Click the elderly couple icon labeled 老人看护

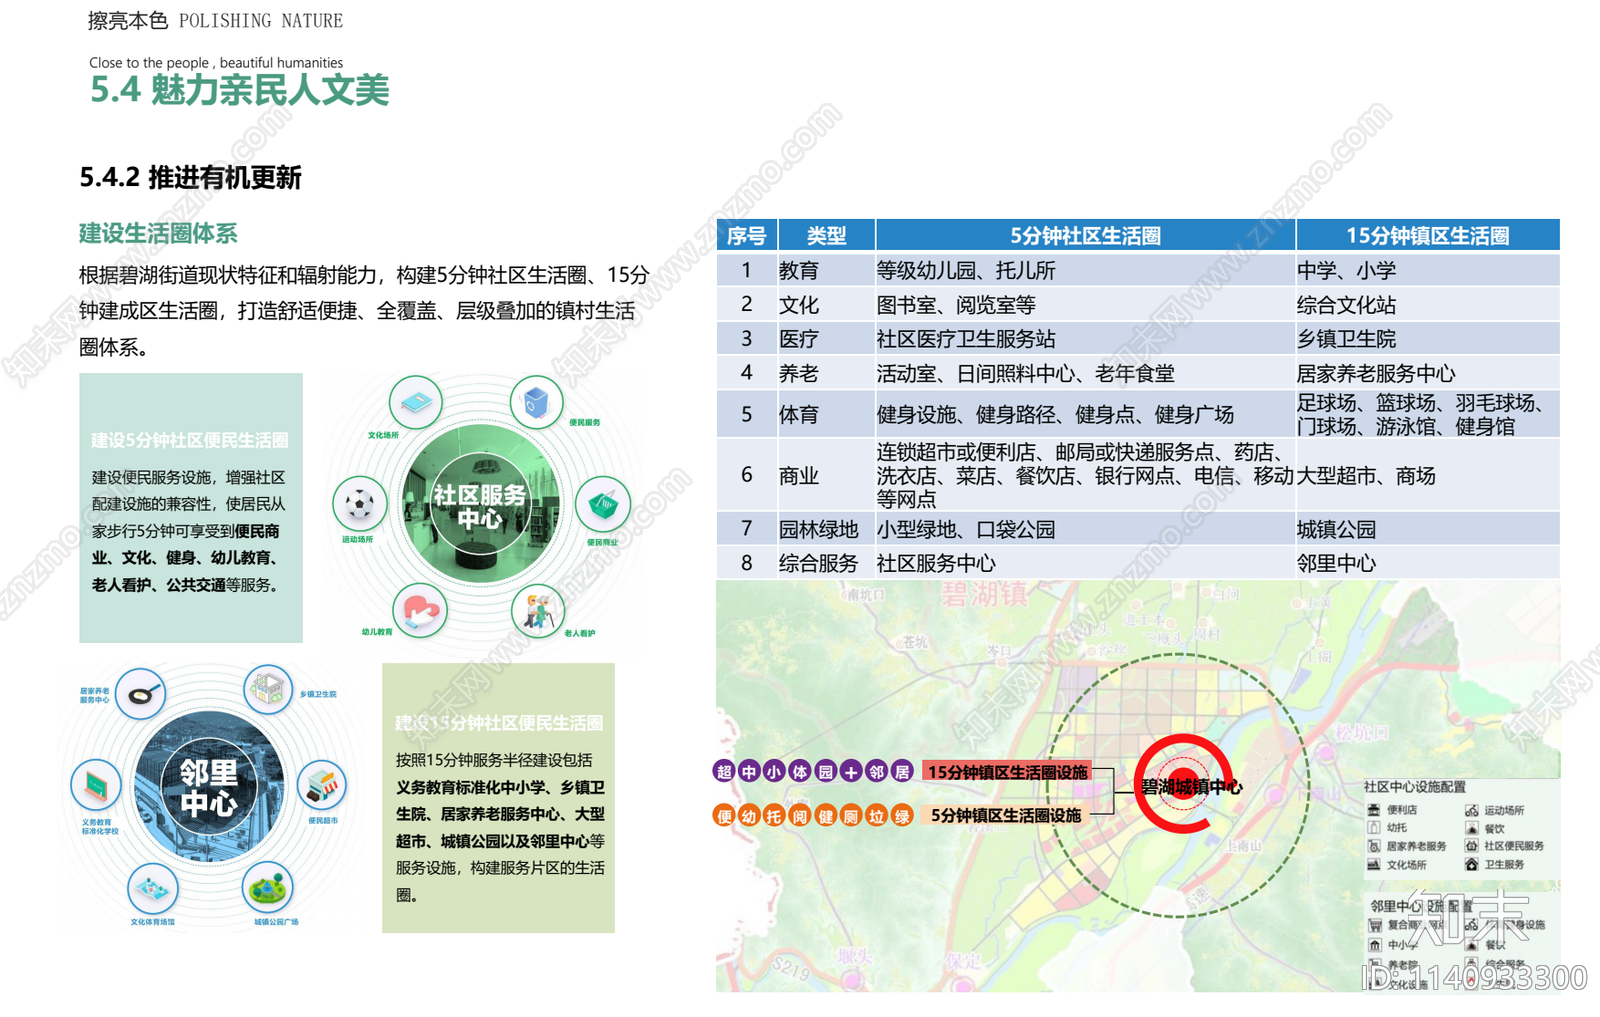point(538,610)
